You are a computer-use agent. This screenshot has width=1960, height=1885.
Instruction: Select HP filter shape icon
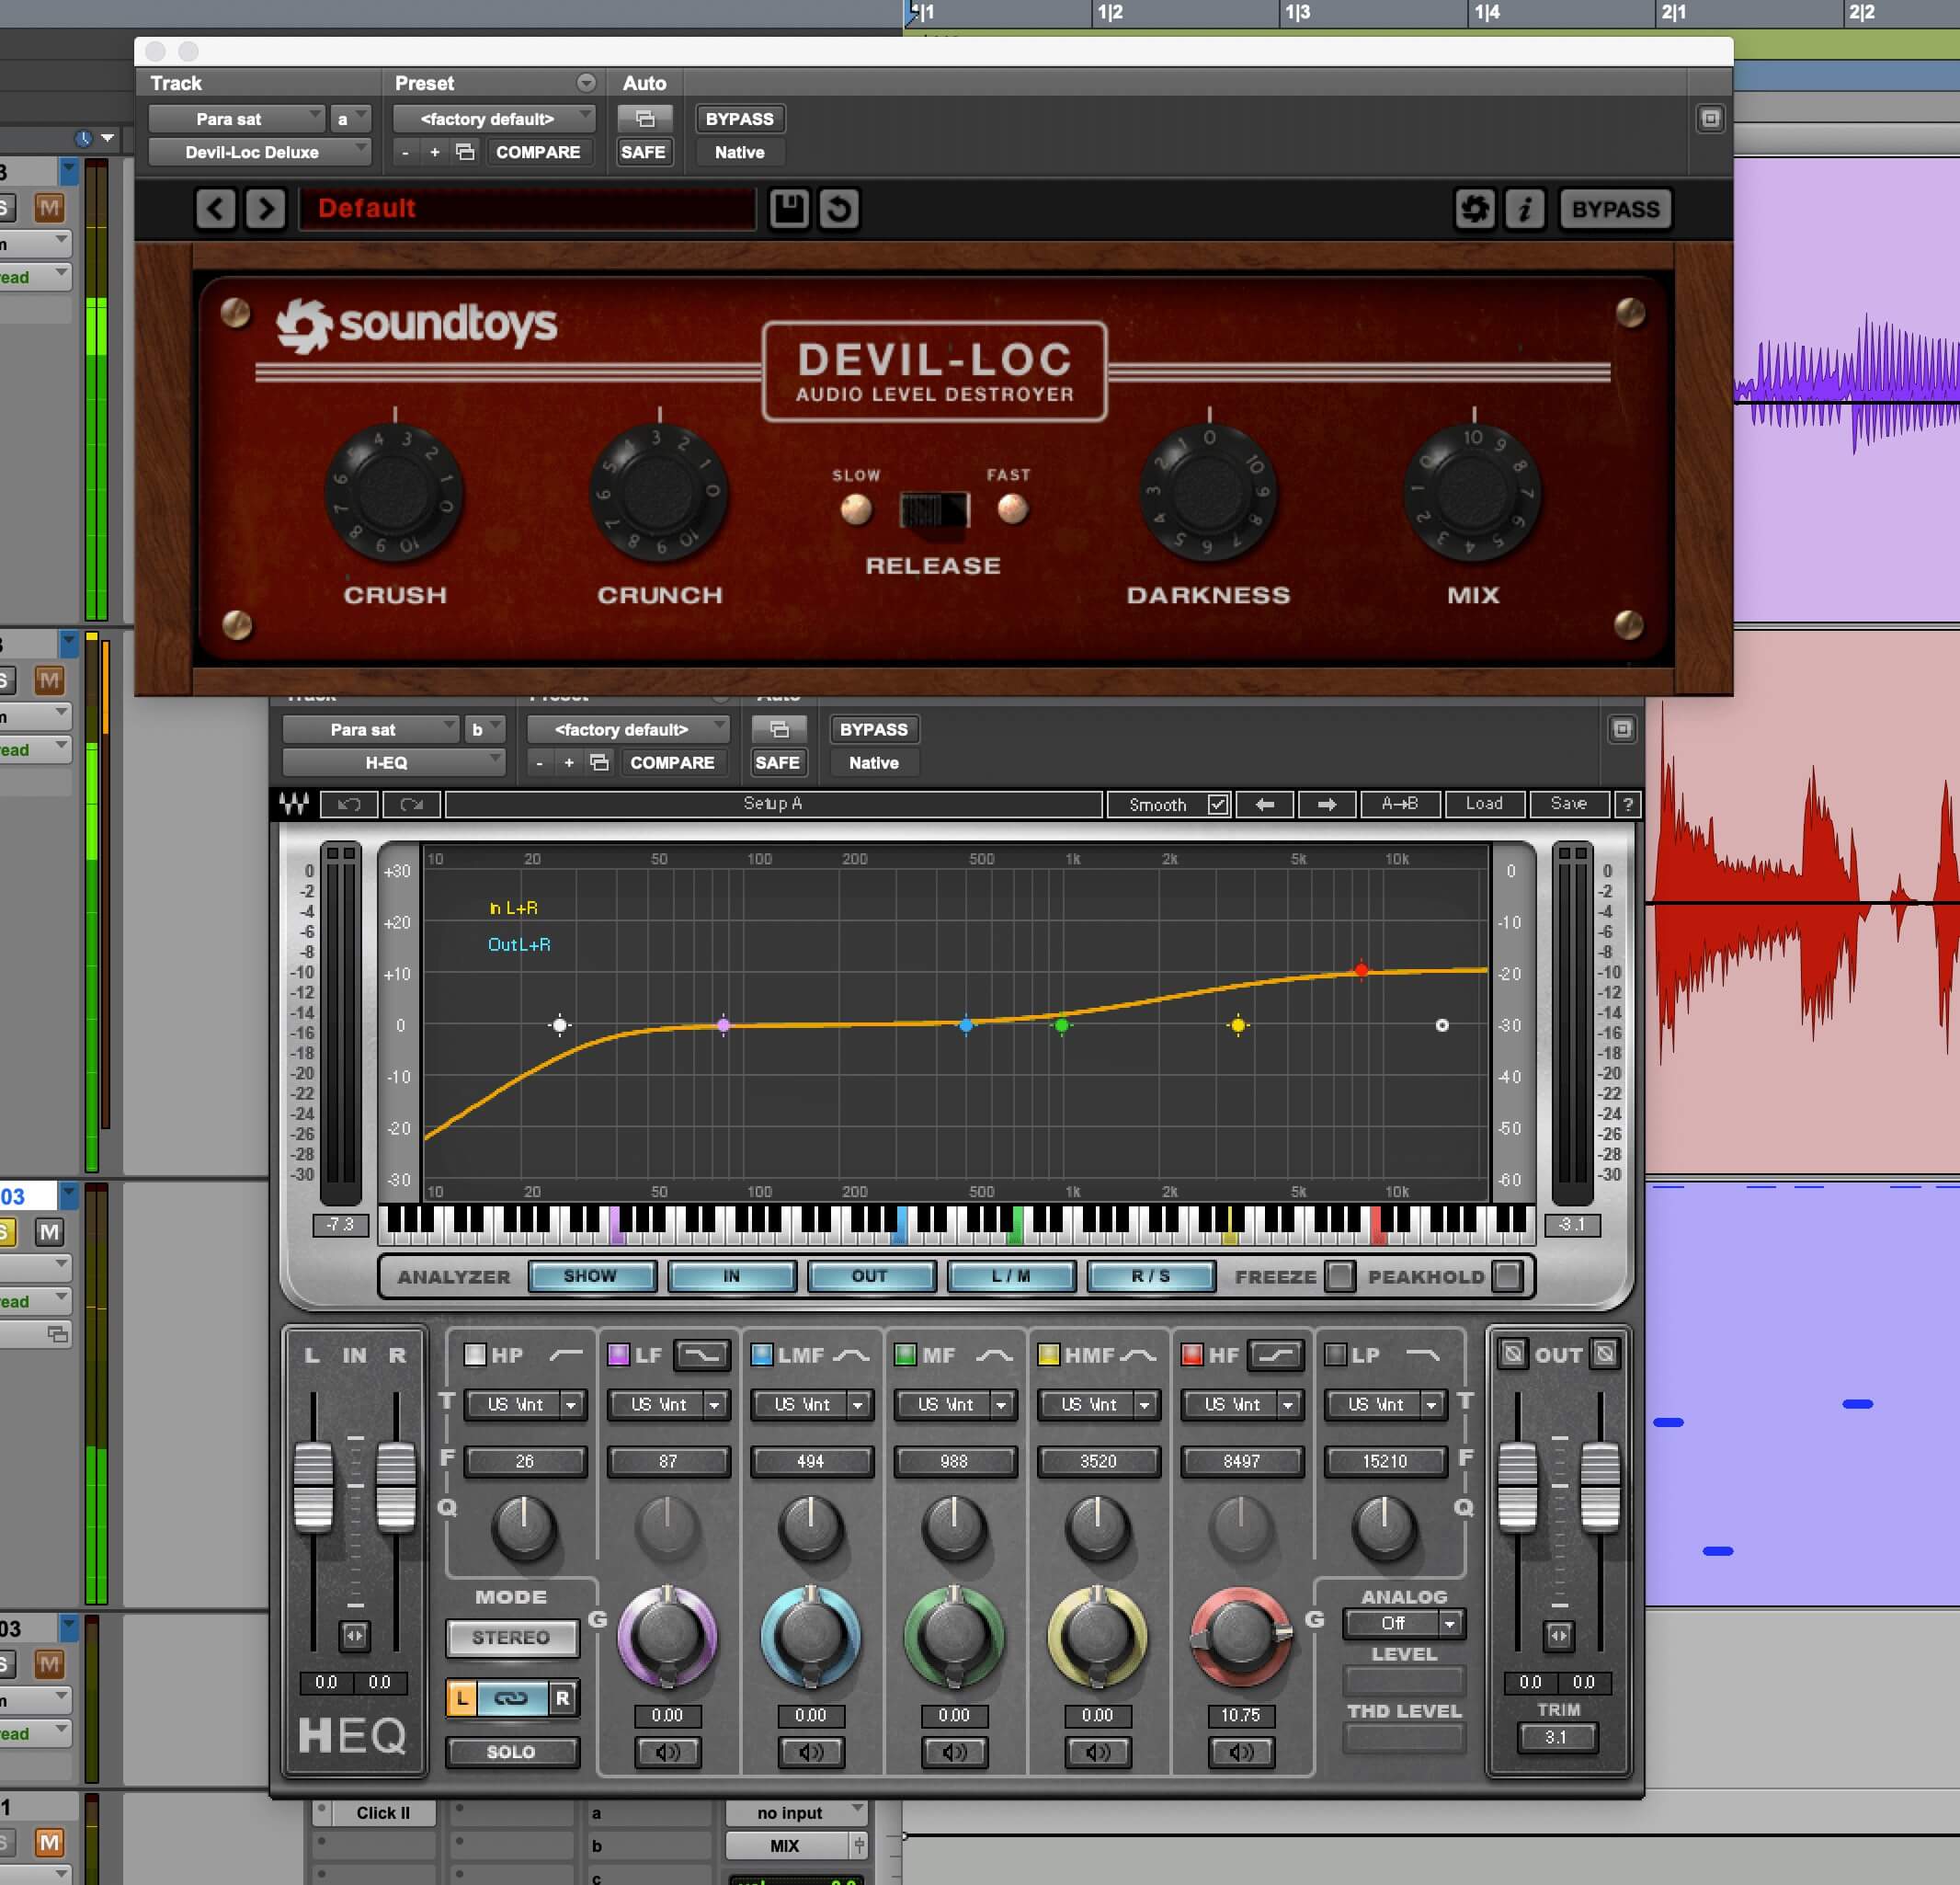point(566,1355)
